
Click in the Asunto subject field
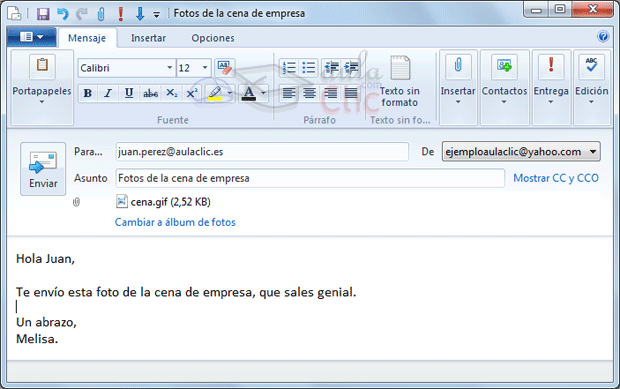pos(310,178)
